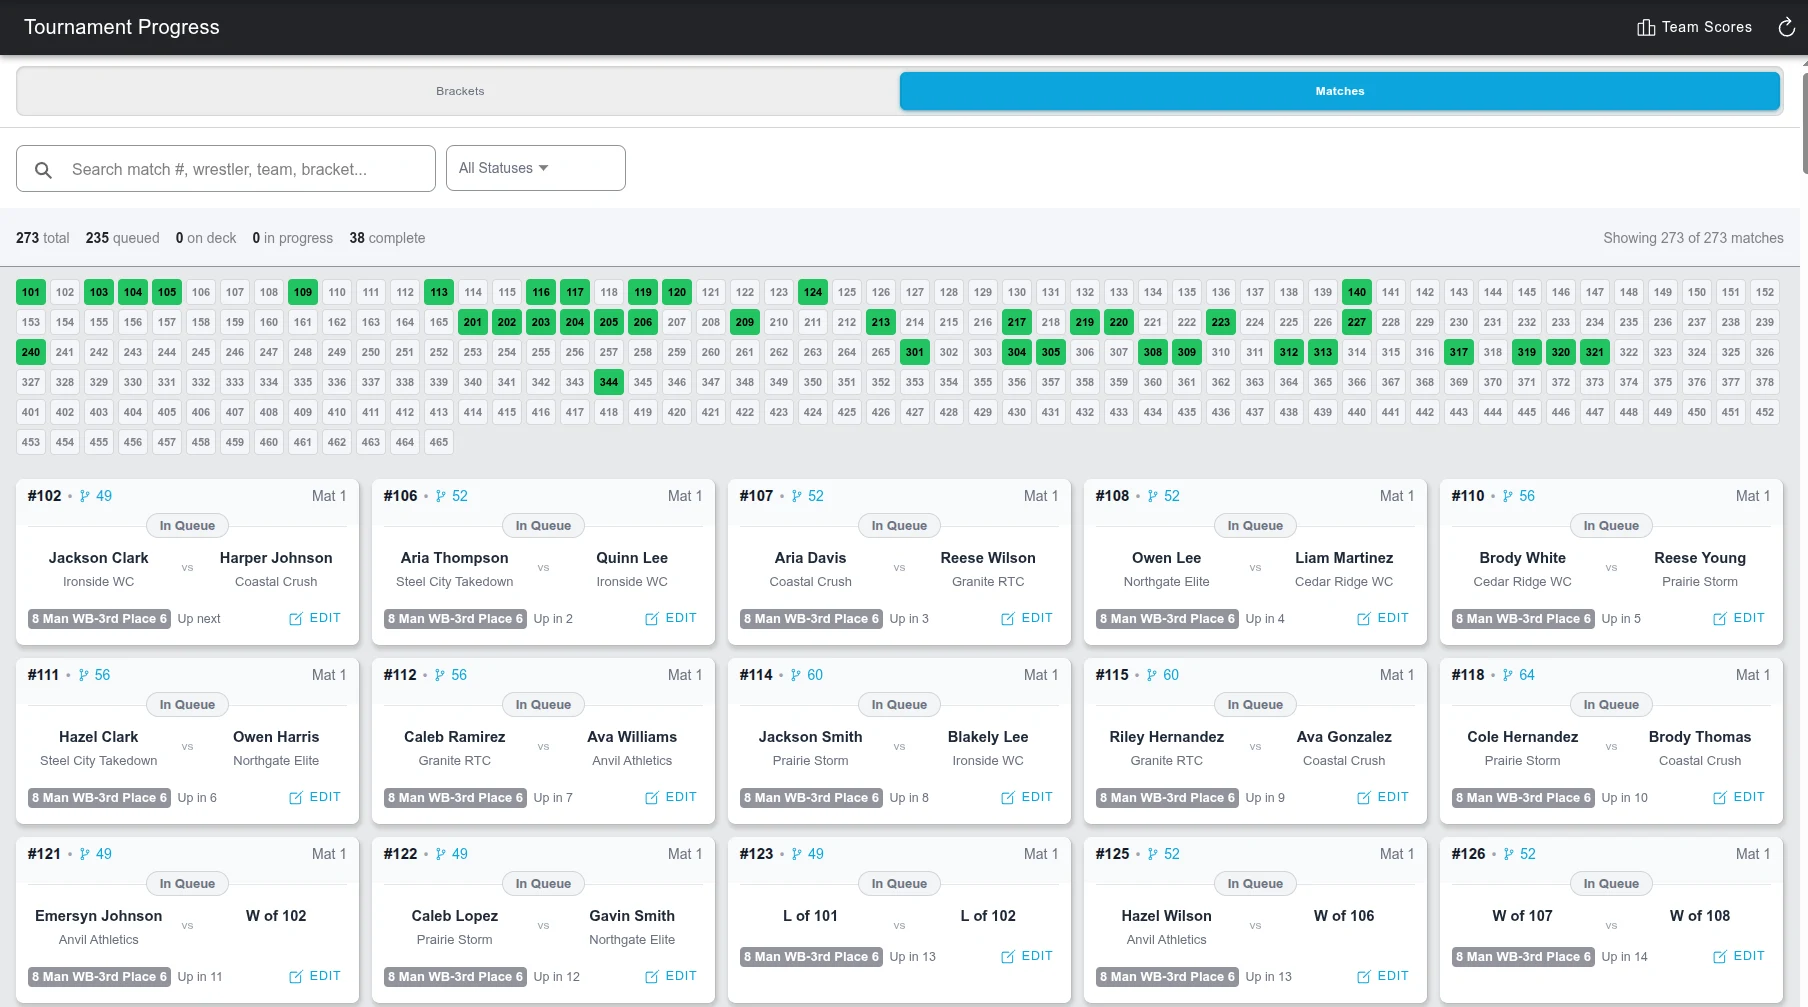Click wrestler name Brody Thomas

pos(1700,737)
